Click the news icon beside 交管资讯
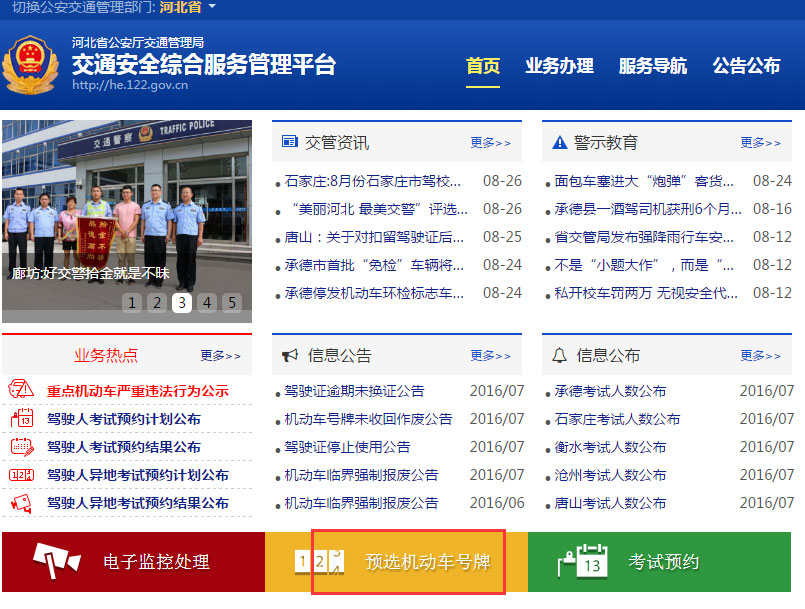 tap(290, 142)
